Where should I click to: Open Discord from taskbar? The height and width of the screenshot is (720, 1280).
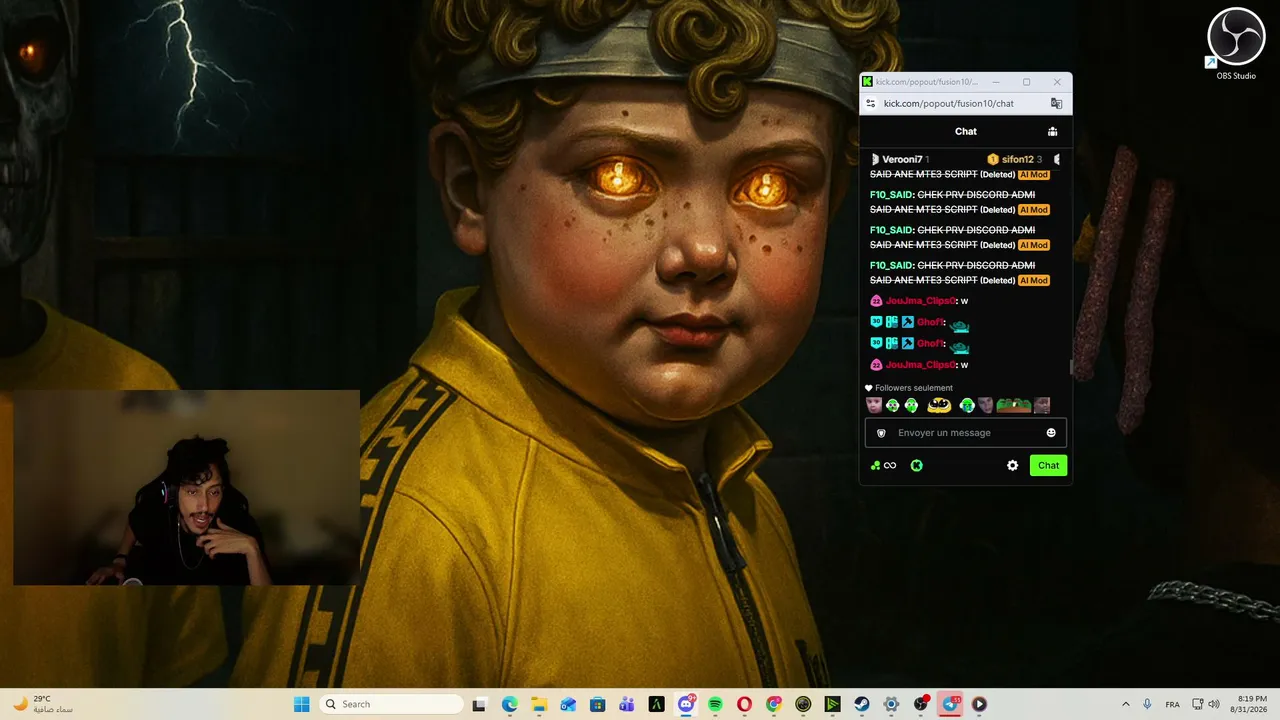click(686, 704)
